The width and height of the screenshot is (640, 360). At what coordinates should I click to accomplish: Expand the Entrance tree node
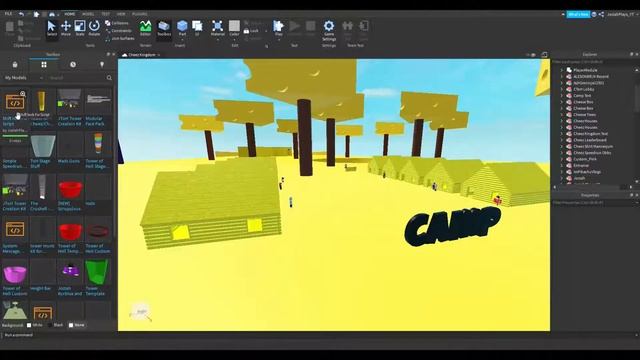coord(562,166)
